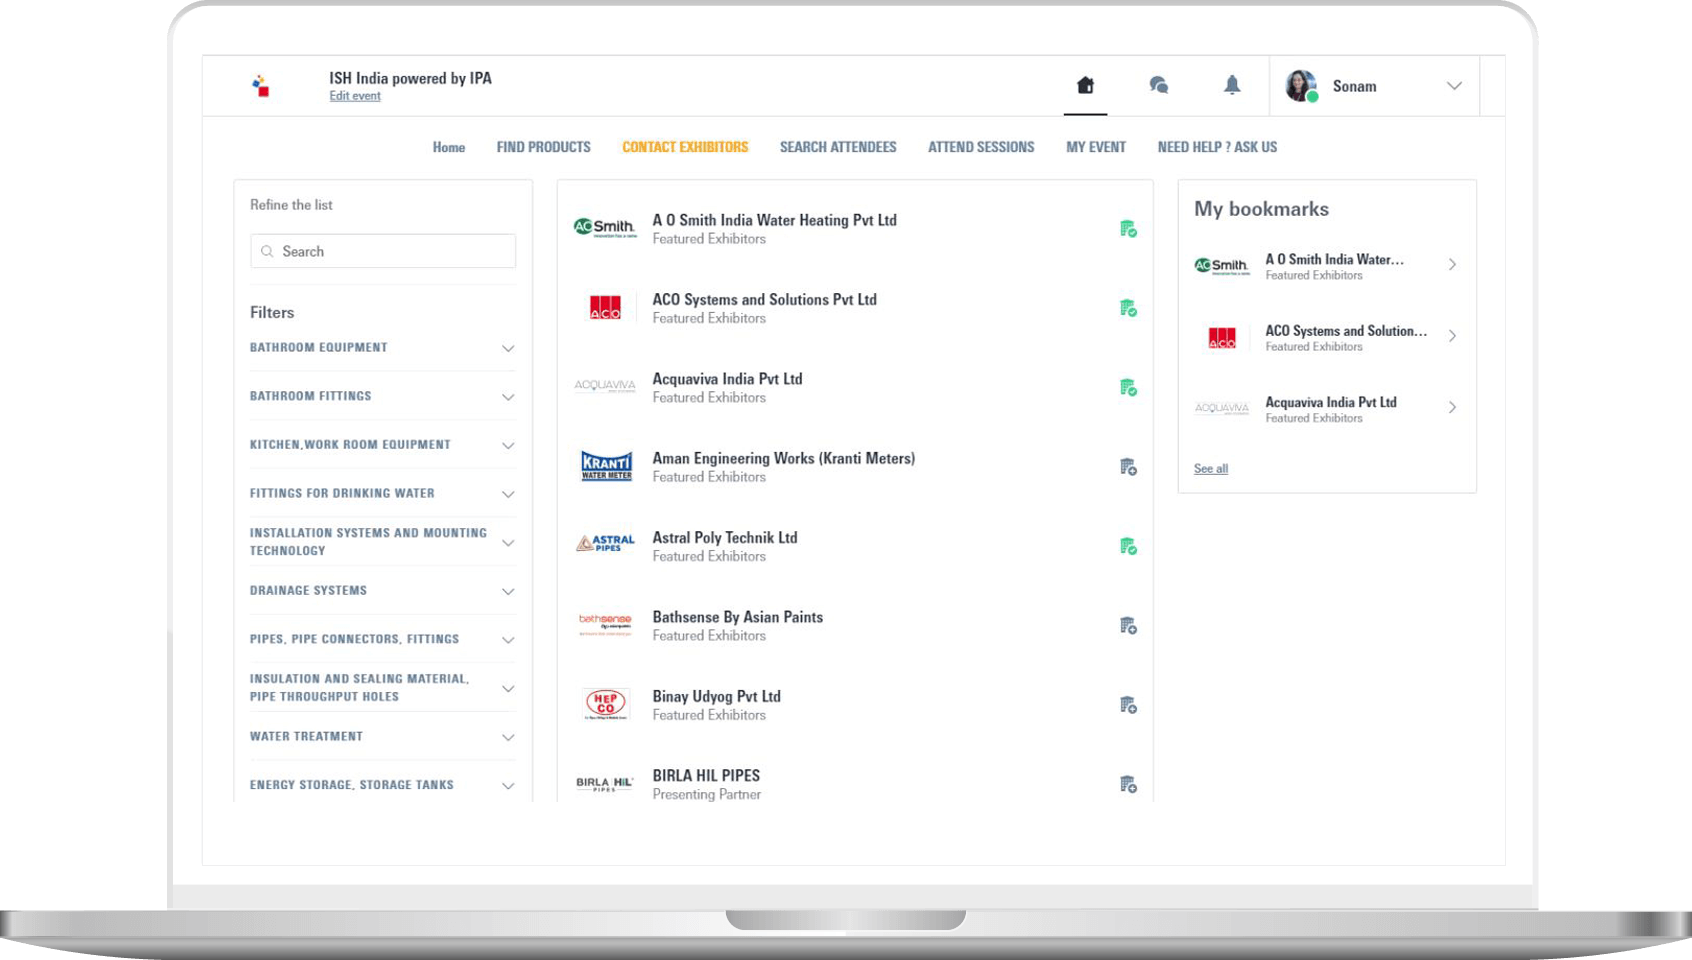The image size is (1692, 960).
Task: Expand Pipes, Pipe Connectors, Fittings filter
Action: click(508, 640)
